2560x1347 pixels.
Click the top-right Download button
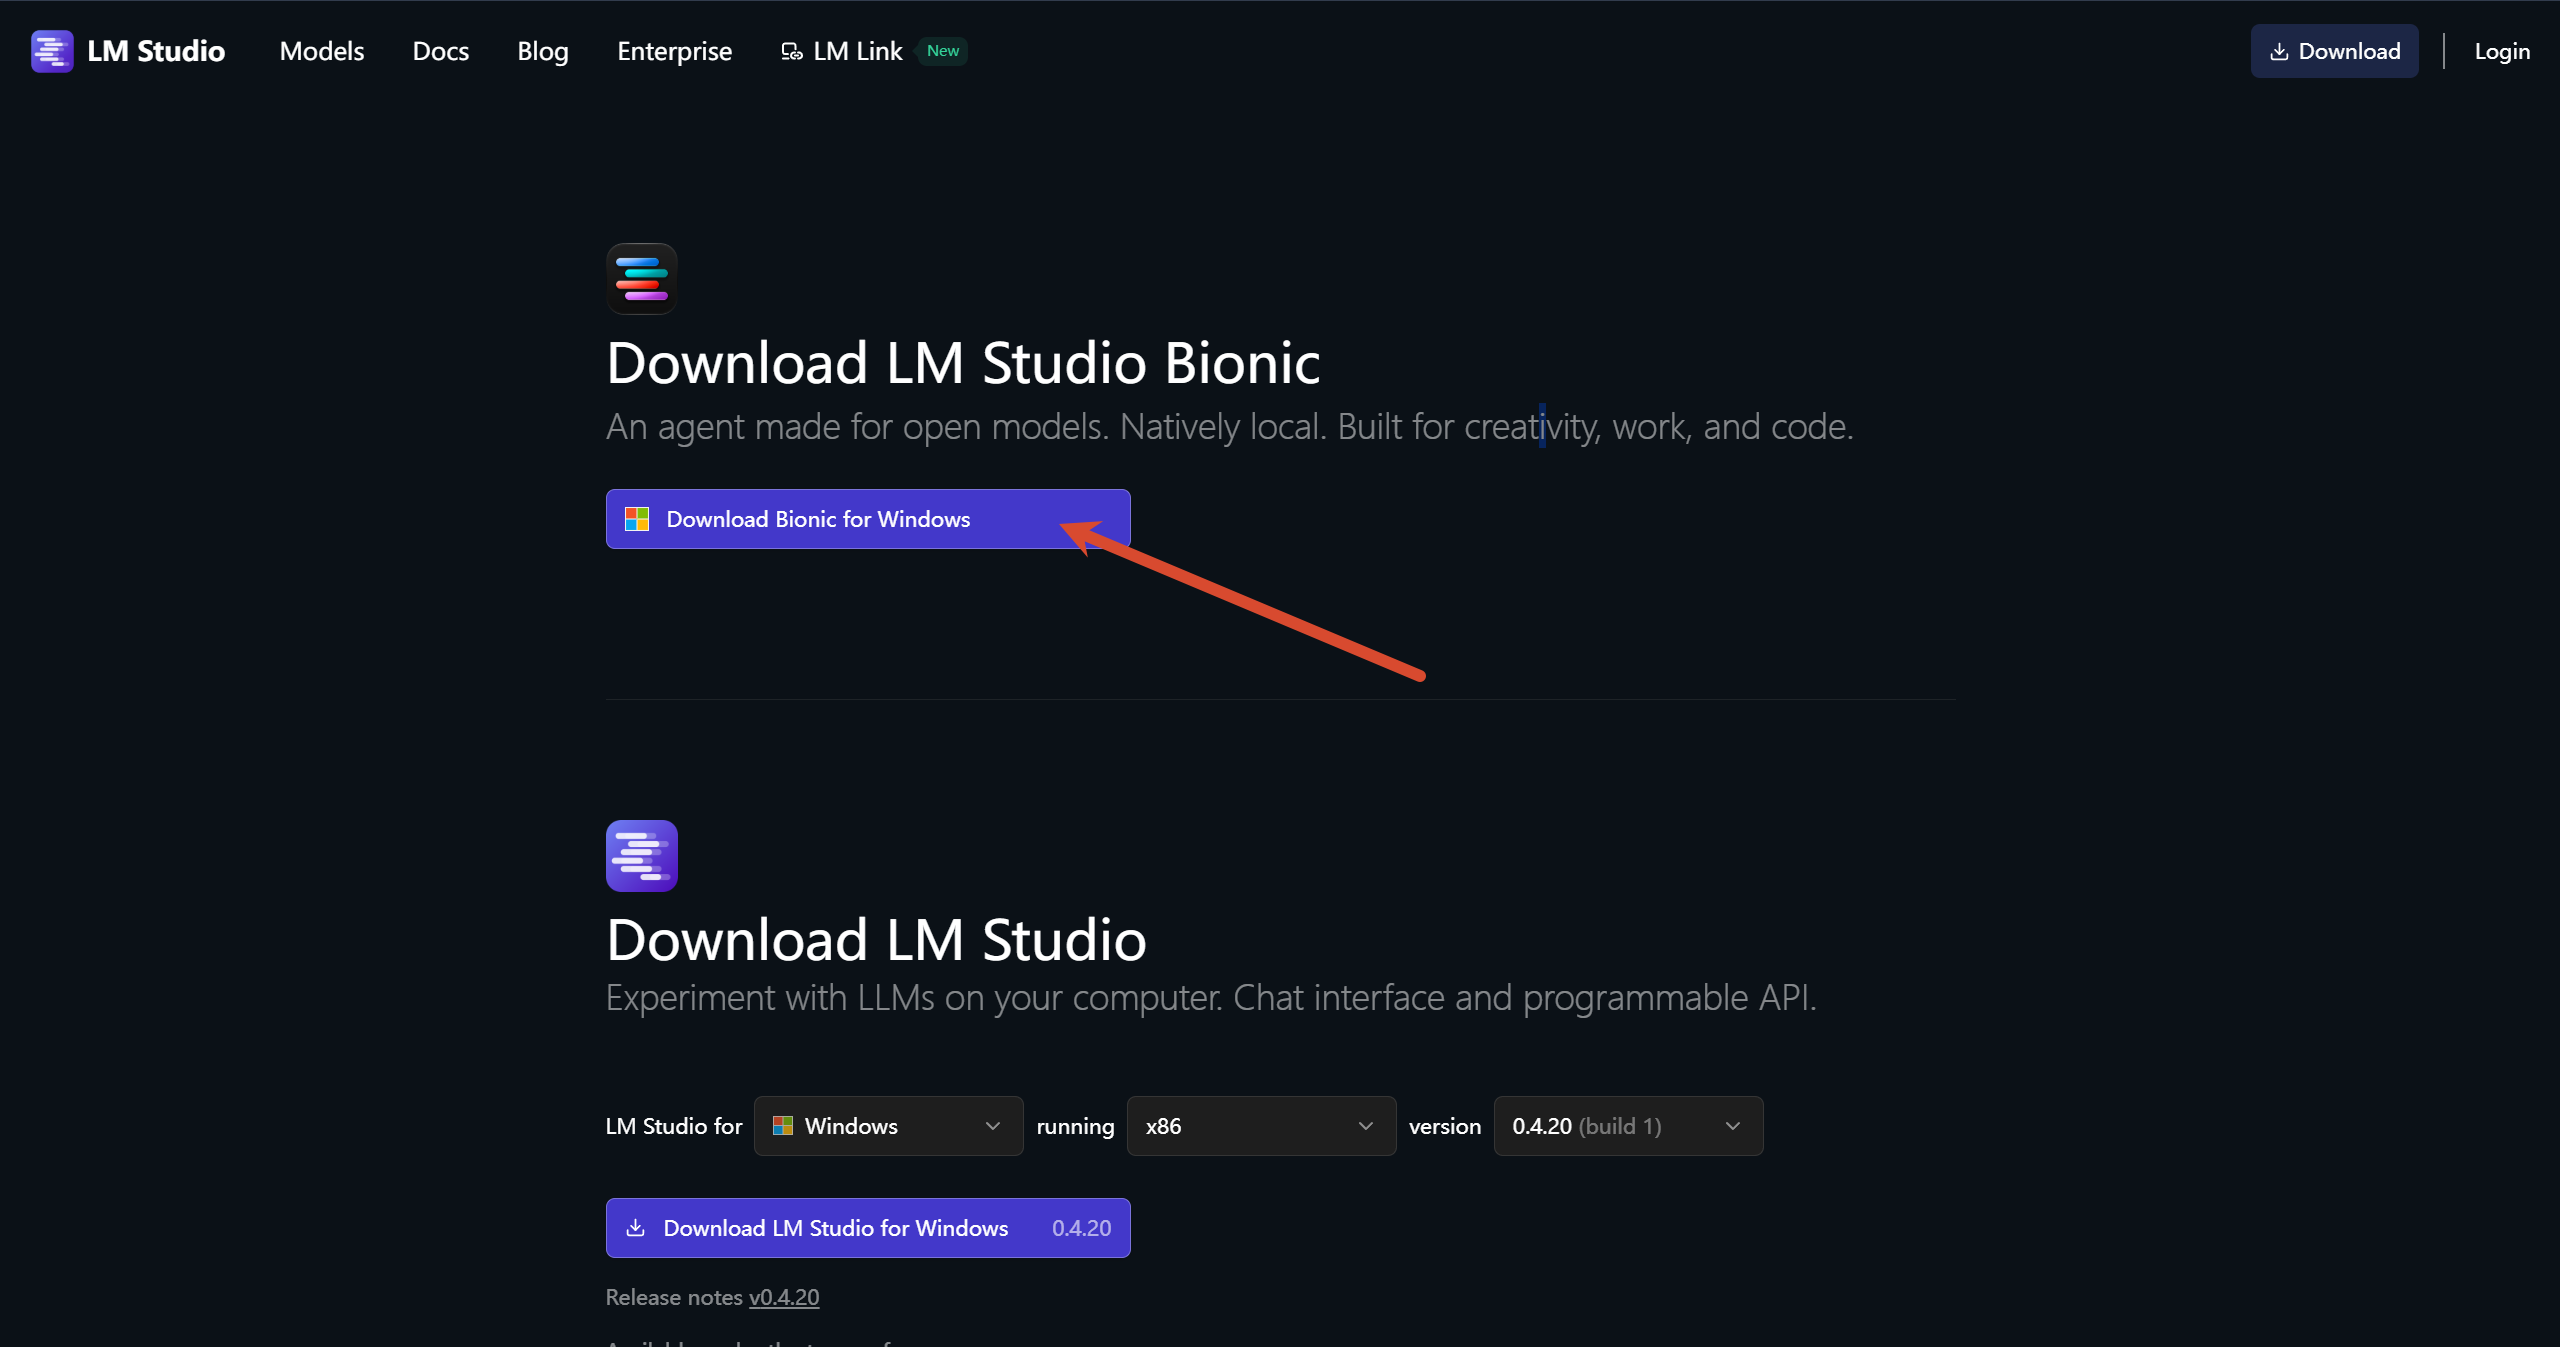click(2334, 51)
